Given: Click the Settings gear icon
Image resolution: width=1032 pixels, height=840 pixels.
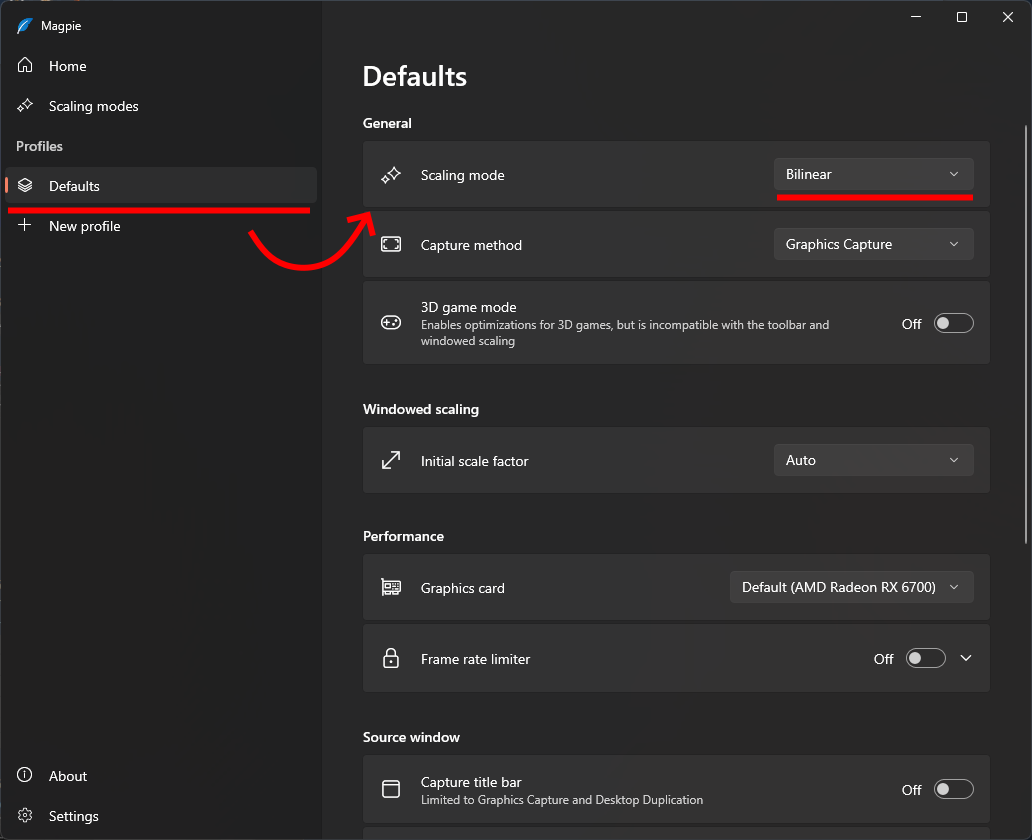Looking at the screenshot, I should (26, 816).
